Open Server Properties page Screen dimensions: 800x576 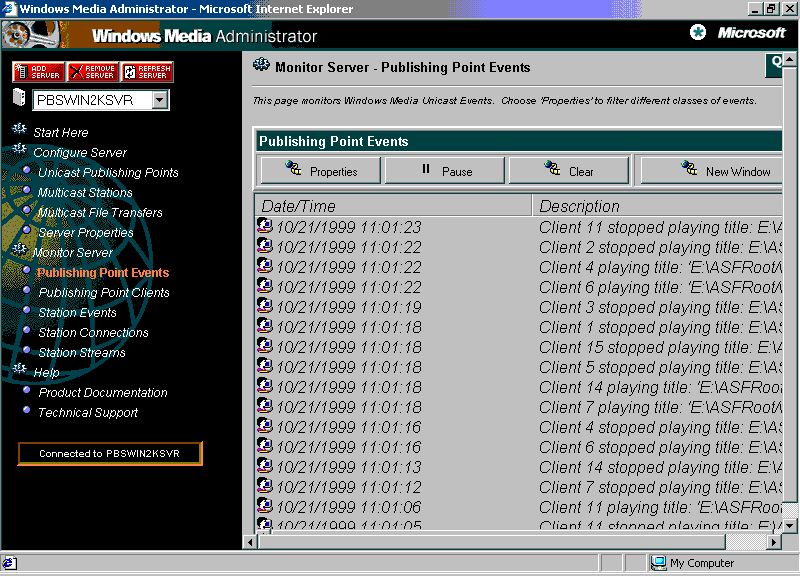[x=86, y=233]
